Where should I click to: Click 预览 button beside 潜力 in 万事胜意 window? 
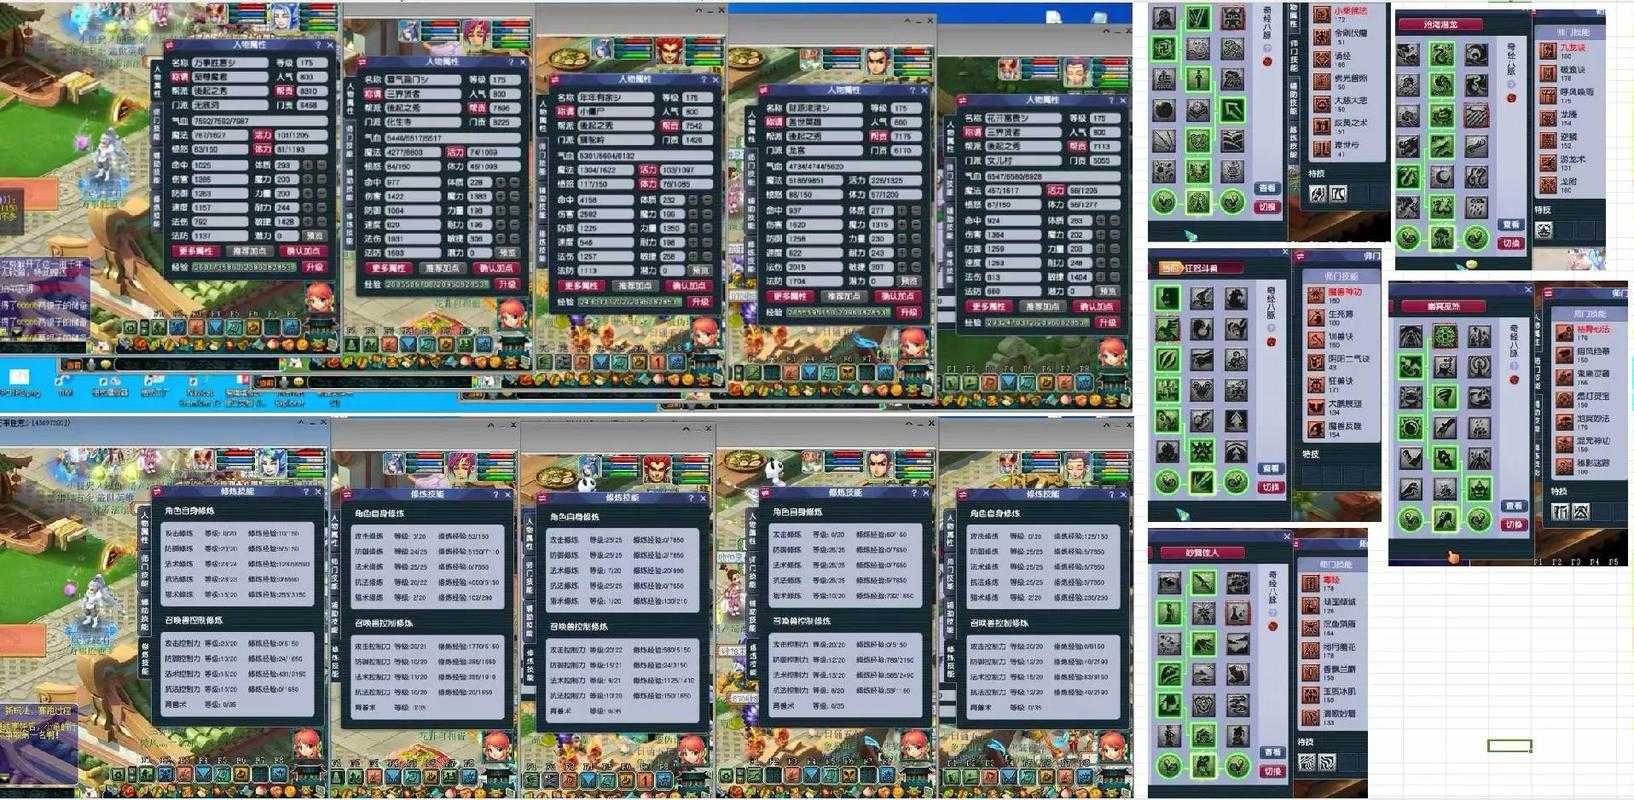coord(315,236)
